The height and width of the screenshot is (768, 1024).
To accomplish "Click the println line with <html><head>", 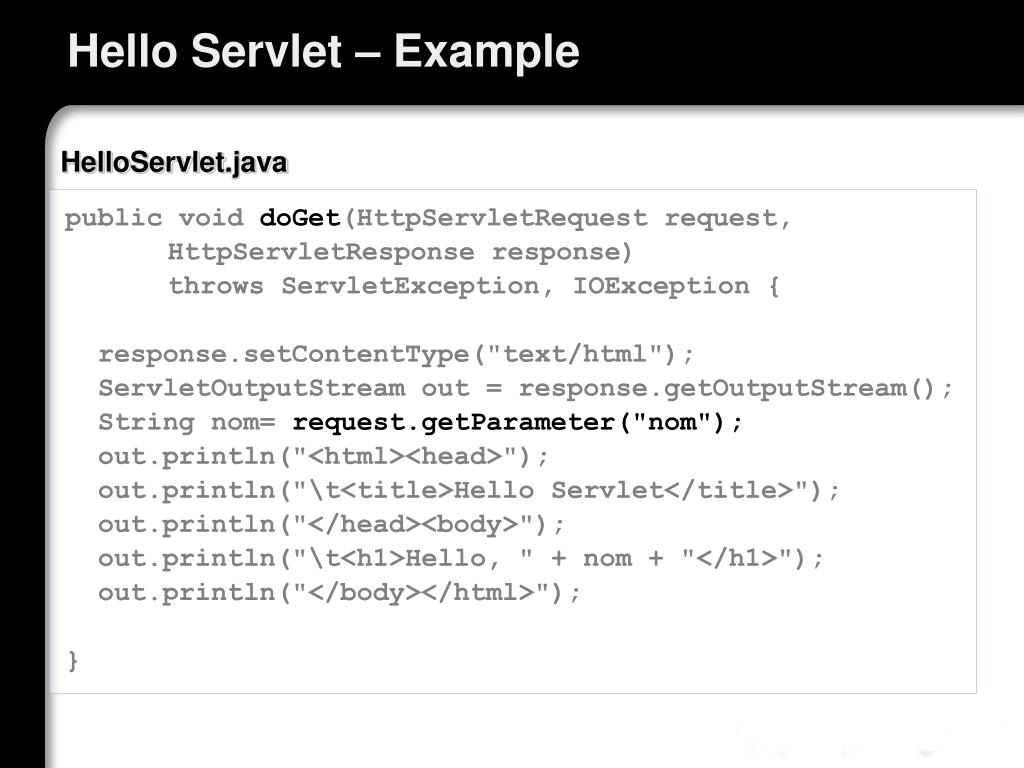I will [323, 456].
